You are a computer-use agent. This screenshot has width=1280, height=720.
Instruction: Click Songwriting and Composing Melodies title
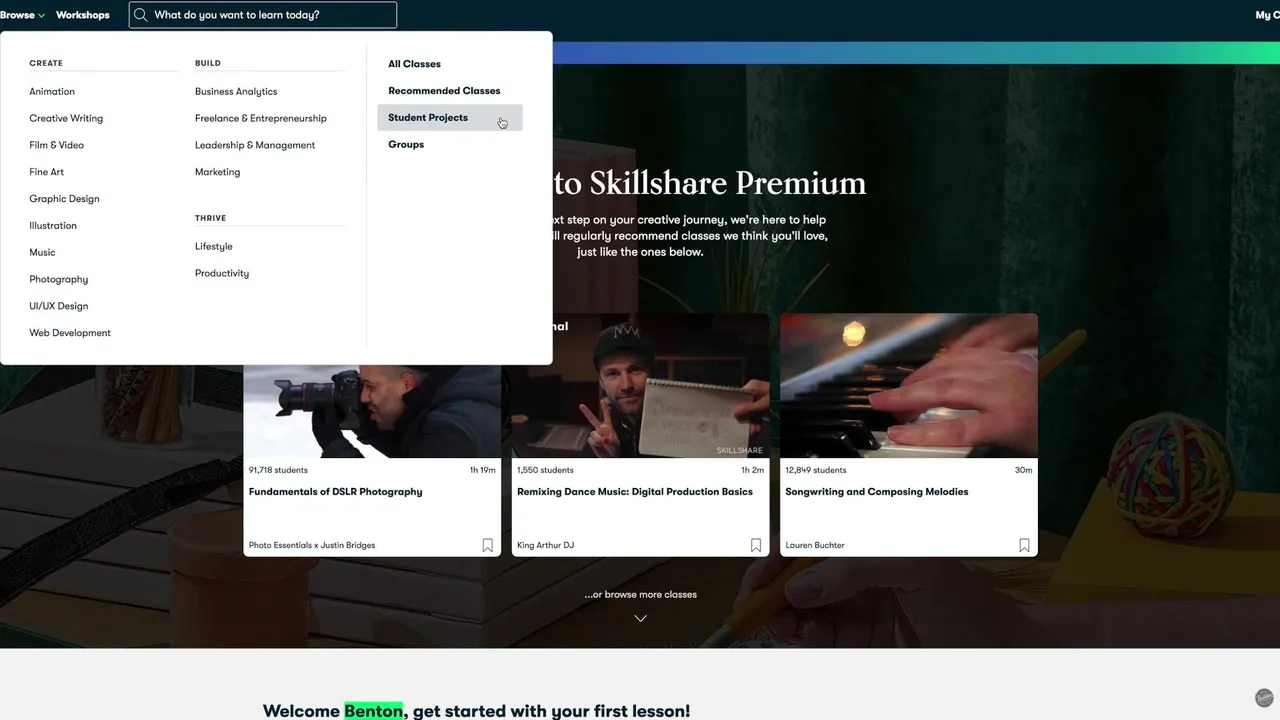877,492
